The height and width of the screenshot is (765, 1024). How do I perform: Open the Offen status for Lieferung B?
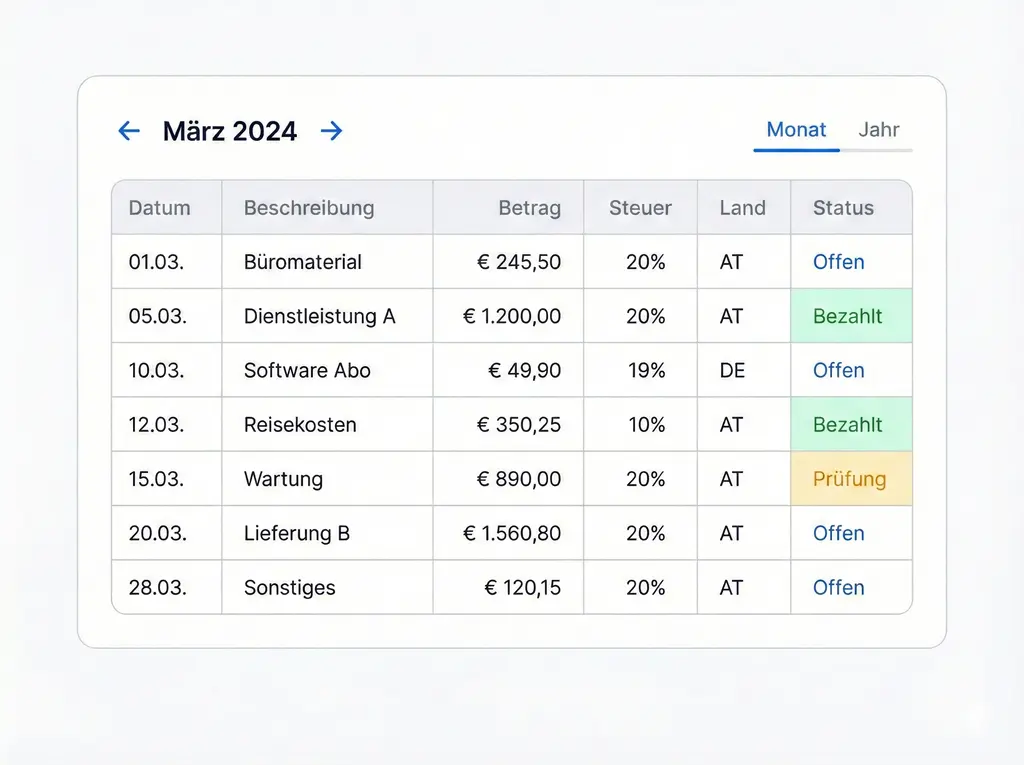(x=838, y=533)
